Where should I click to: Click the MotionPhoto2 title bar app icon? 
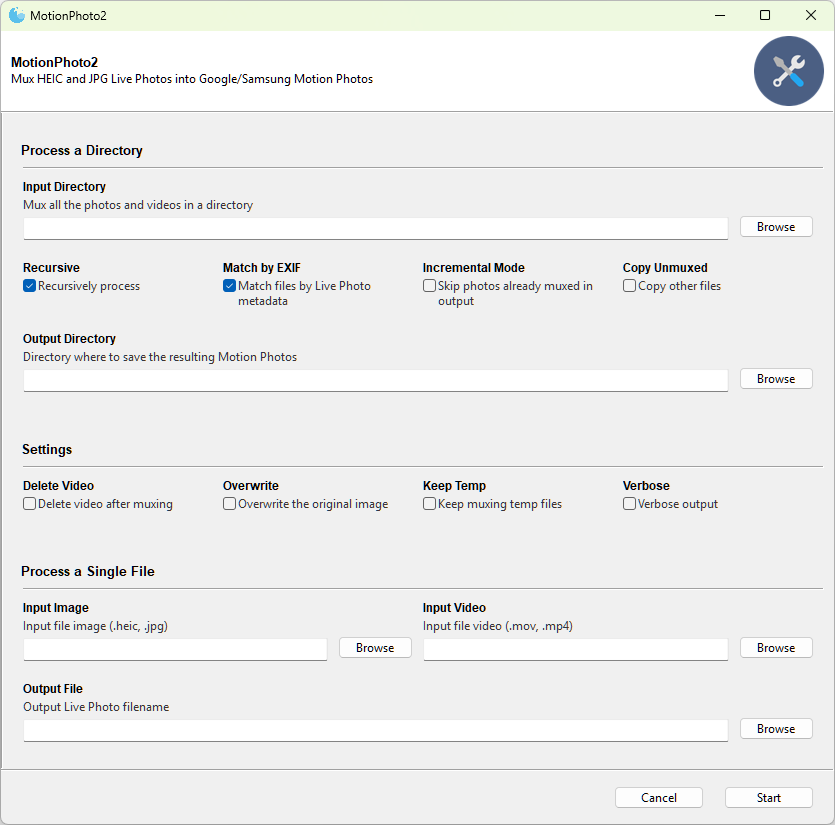coord(17,15)
